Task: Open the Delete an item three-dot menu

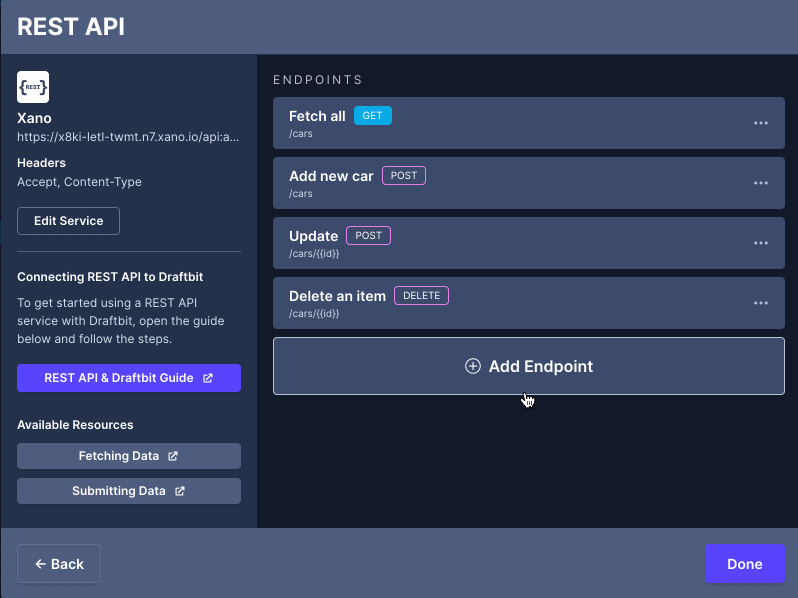Action: 760,303
